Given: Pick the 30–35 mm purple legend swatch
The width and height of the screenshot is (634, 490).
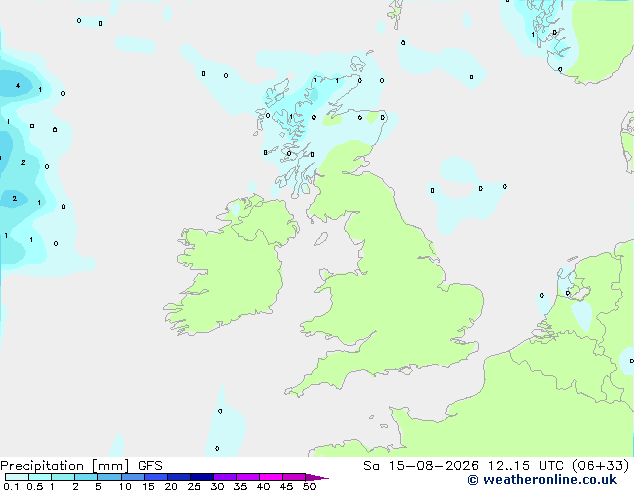Looking at the screenshot, I should [224, 477].
